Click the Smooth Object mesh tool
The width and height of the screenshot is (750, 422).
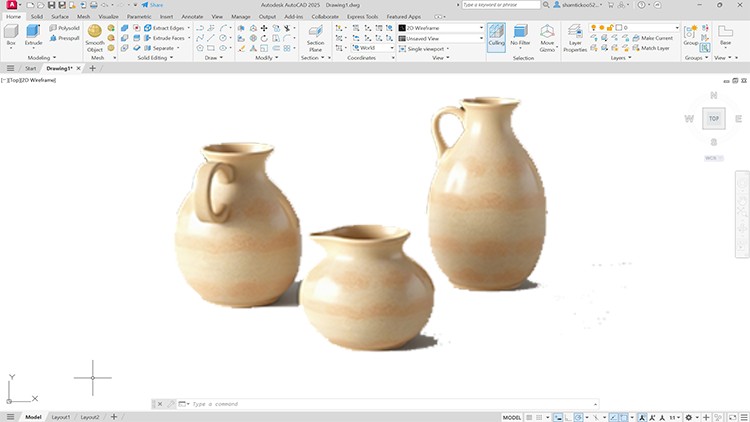95,37
